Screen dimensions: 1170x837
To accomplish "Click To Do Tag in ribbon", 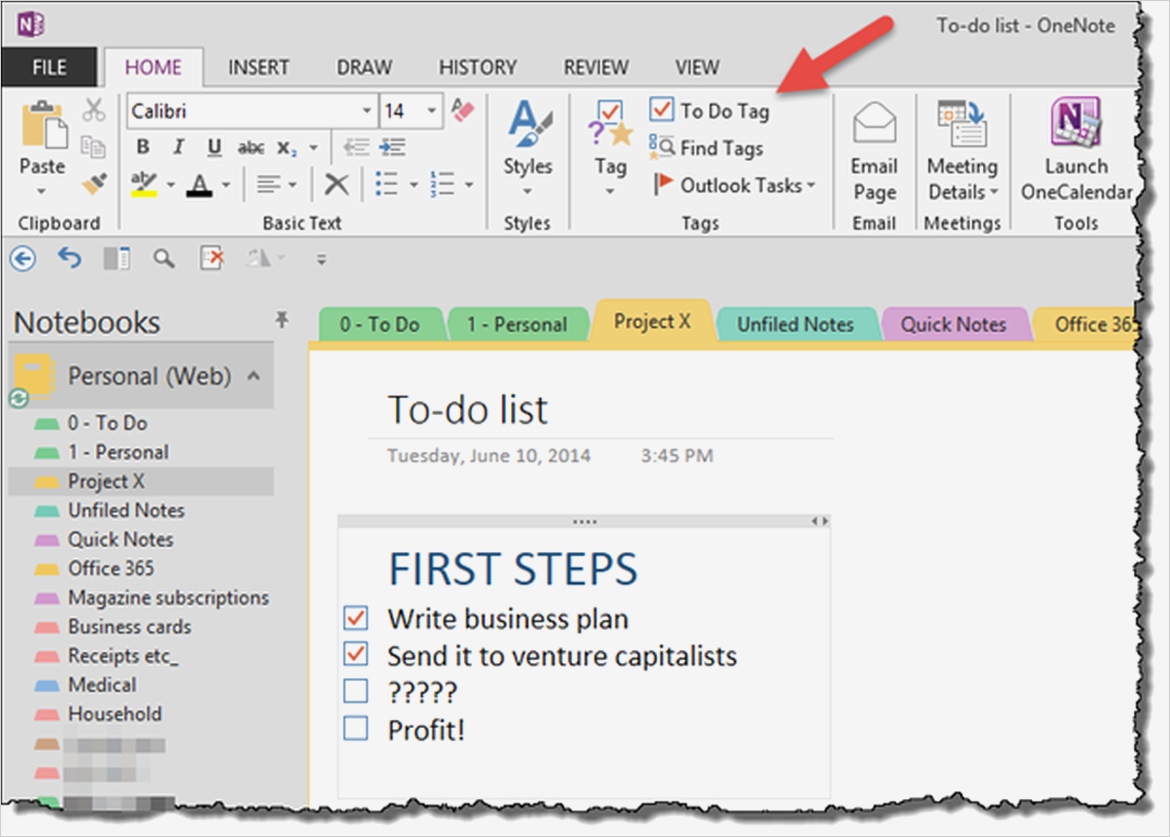I will tap(709, 110).
